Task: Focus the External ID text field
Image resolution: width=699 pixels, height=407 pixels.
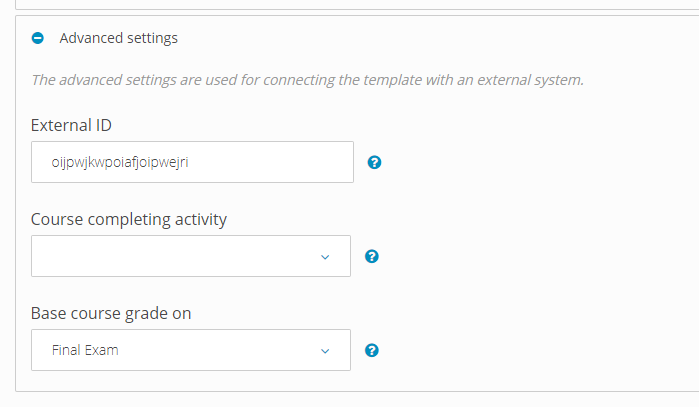Action: (193, 162)
